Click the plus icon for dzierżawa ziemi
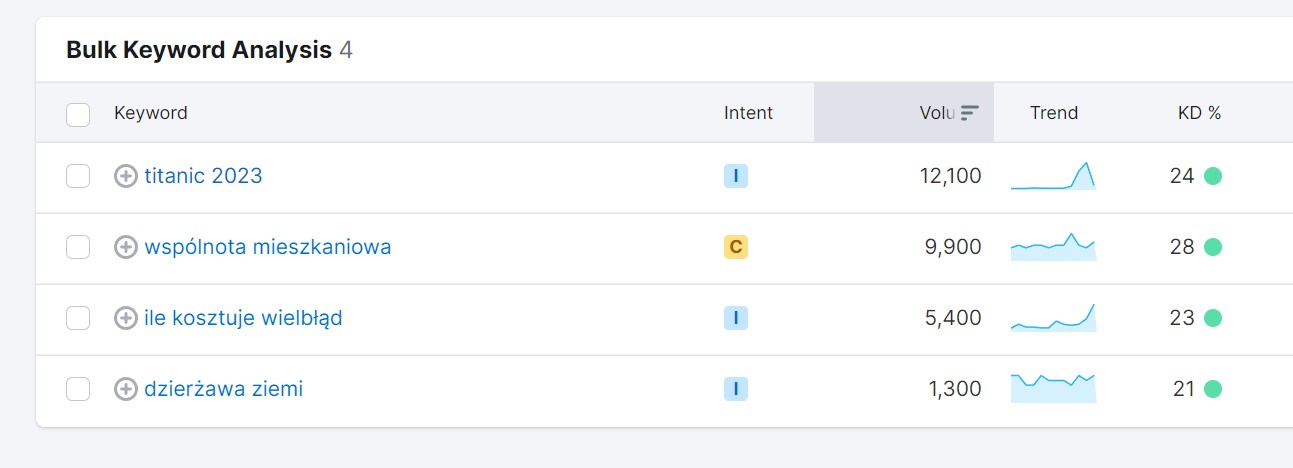Screen dimensions: 1293x468 point(125,389)
